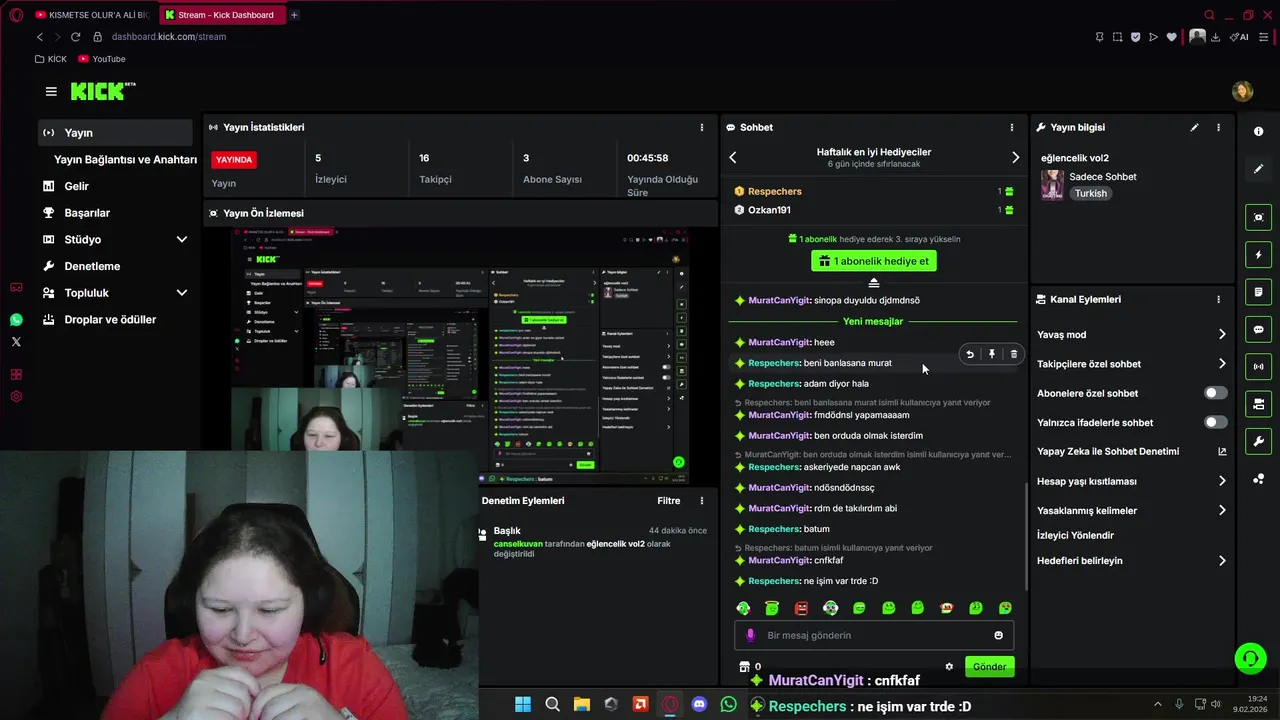Select Yayın in the sidebar
The height and width of the screenshot is (720, 1280).
(115, 133)
